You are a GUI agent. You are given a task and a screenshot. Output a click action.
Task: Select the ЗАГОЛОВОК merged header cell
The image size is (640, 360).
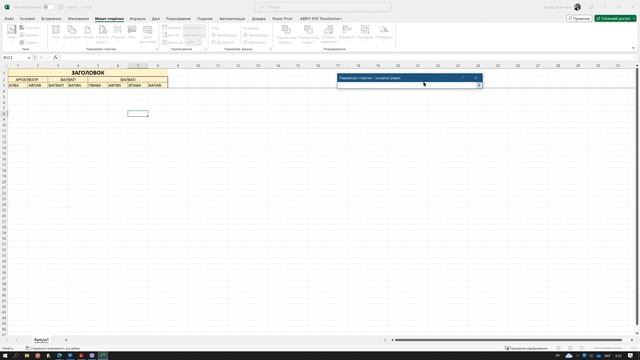click(x=88, y=73)
